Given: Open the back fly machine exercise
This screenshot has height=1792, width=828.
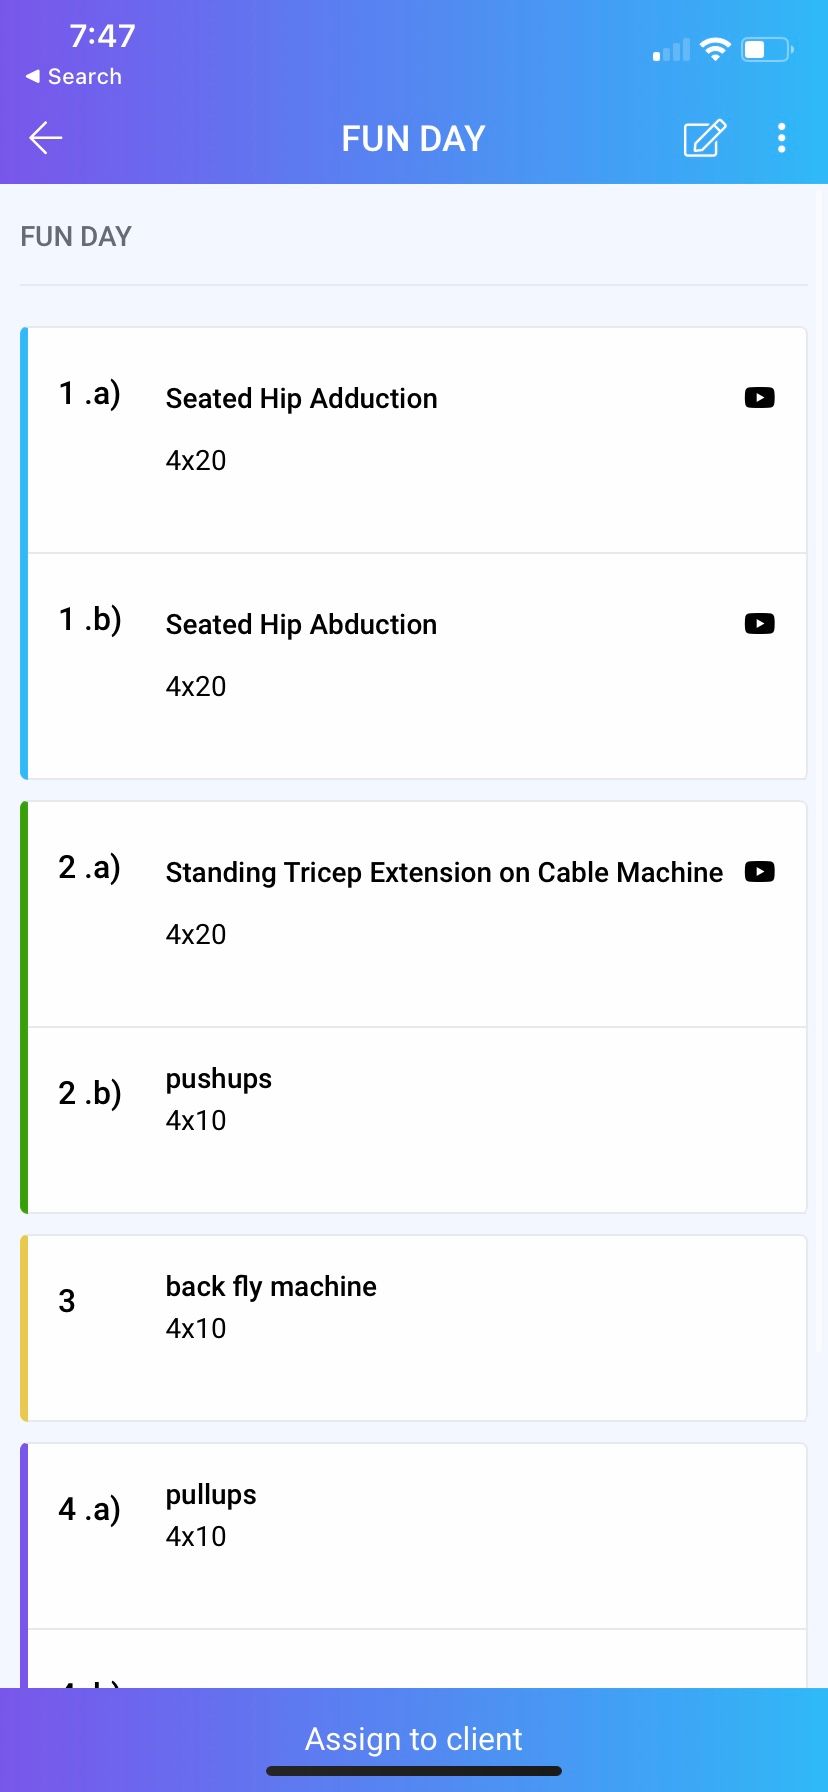Looking at the screenshot, I should pos(417,1328).
